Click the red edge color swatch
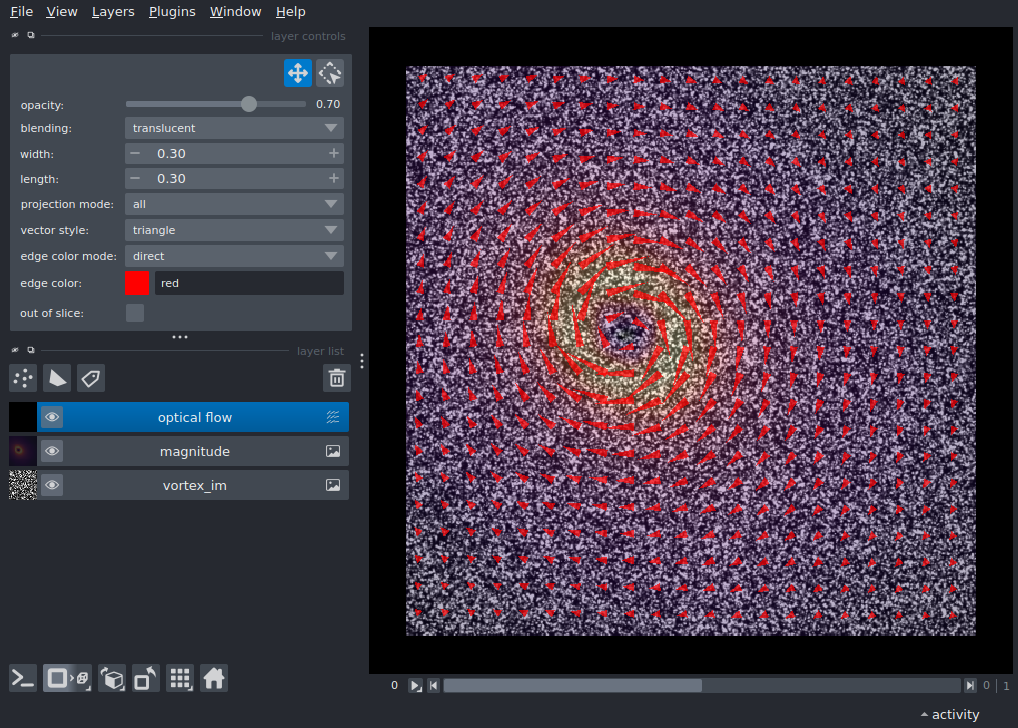The image size is (1018, 728). [137, 283]
